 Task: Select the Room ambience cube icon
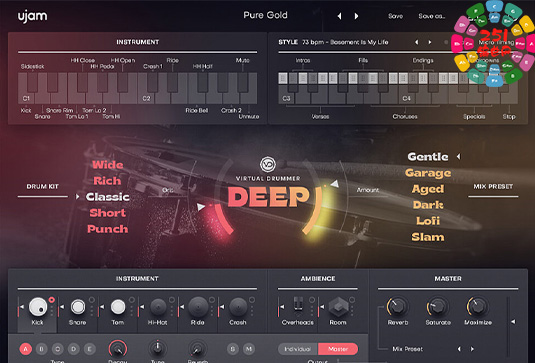pos(338,306)
